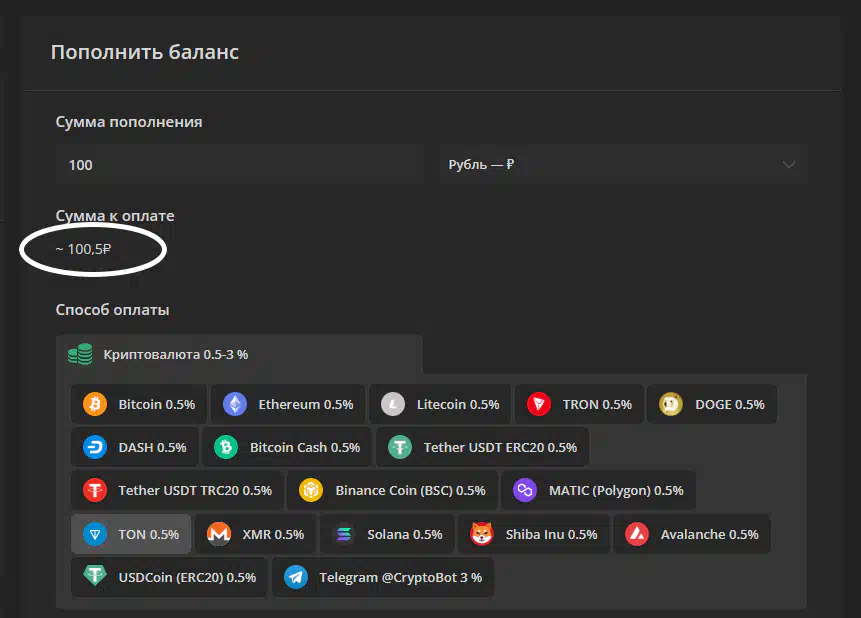The height and width of the screenshot is (618, 861).
Task: Click the Litecoin silver coin icon
Action: 393,405
